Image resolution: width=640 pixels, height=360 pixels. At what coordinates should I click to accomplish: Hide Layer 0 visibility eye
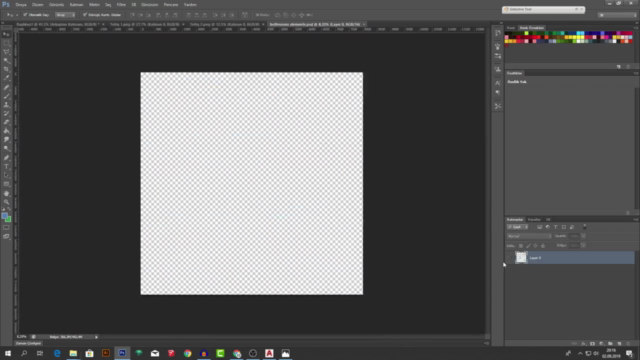510,258
